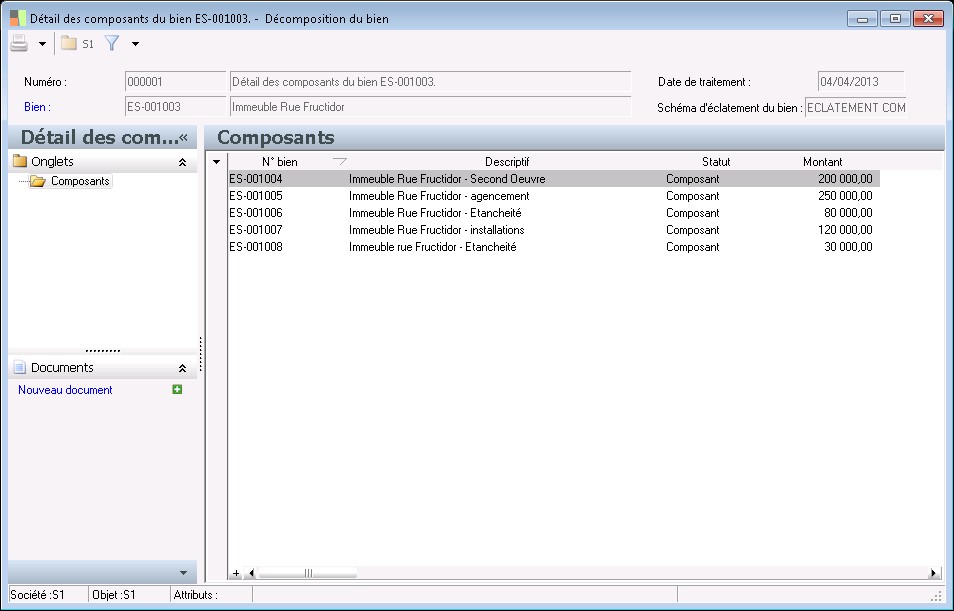Click the horizontal scrollbar thumb
Image resolution: width=954 pixels, height=611 pixels.
pyautogui.click(x=307, y=573)
